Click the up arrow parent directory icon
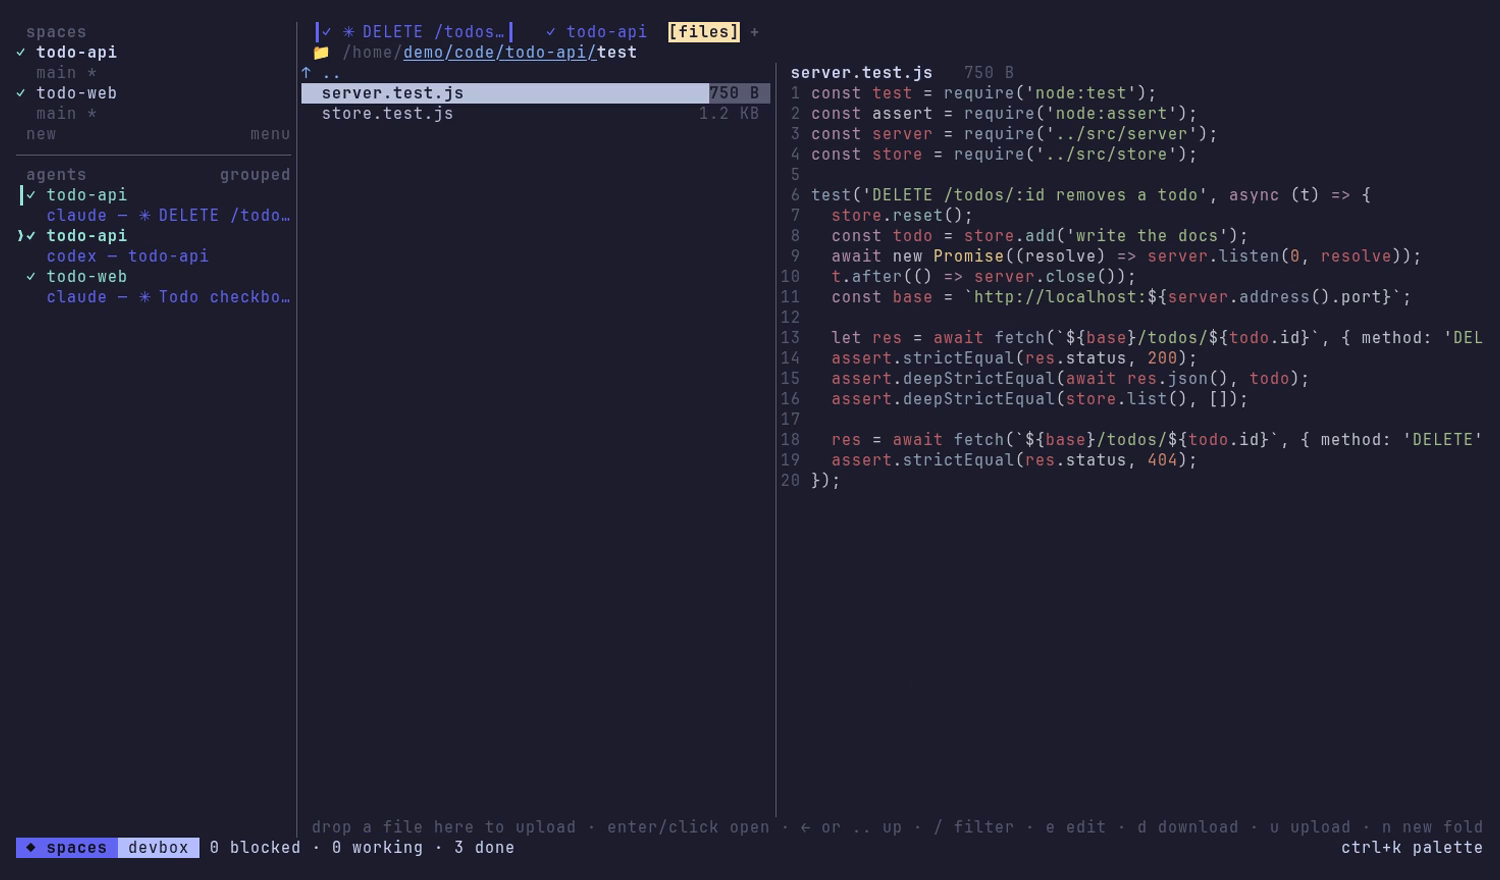1500x880 pixels. click(306, 73)
